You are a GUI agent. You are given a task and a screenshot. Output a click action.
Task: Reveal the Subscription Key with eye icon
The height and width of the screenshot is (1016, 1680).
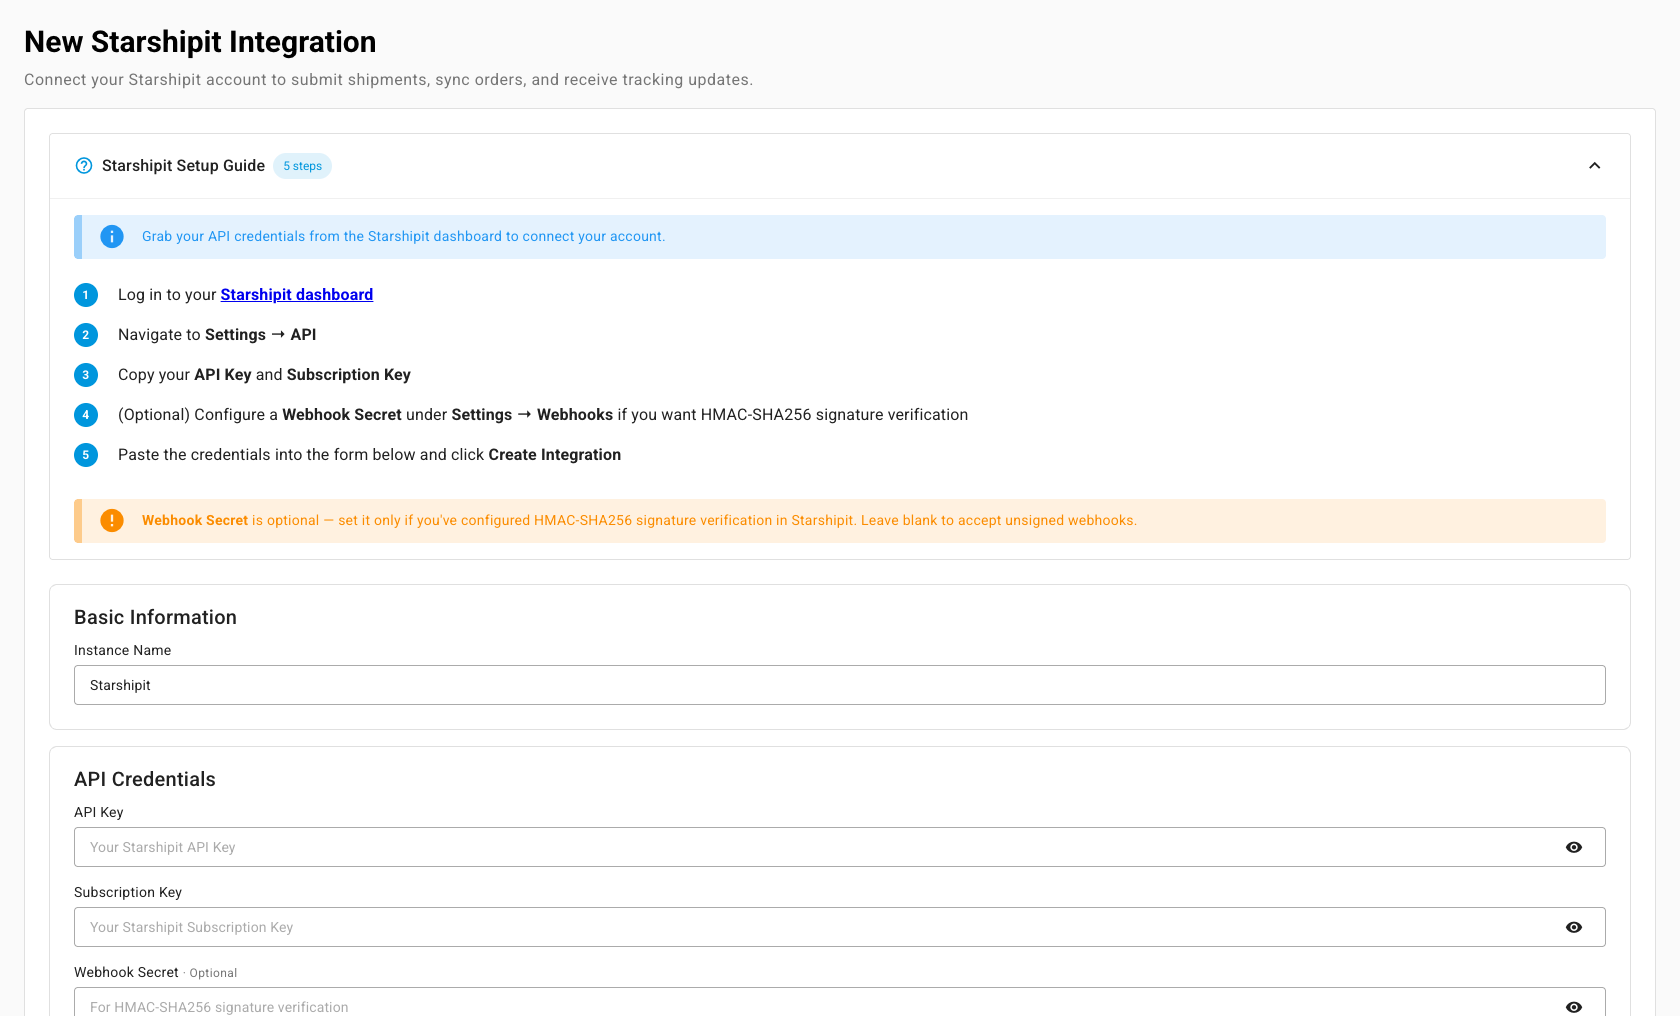pyautogui.click(x=1574, y=927)
